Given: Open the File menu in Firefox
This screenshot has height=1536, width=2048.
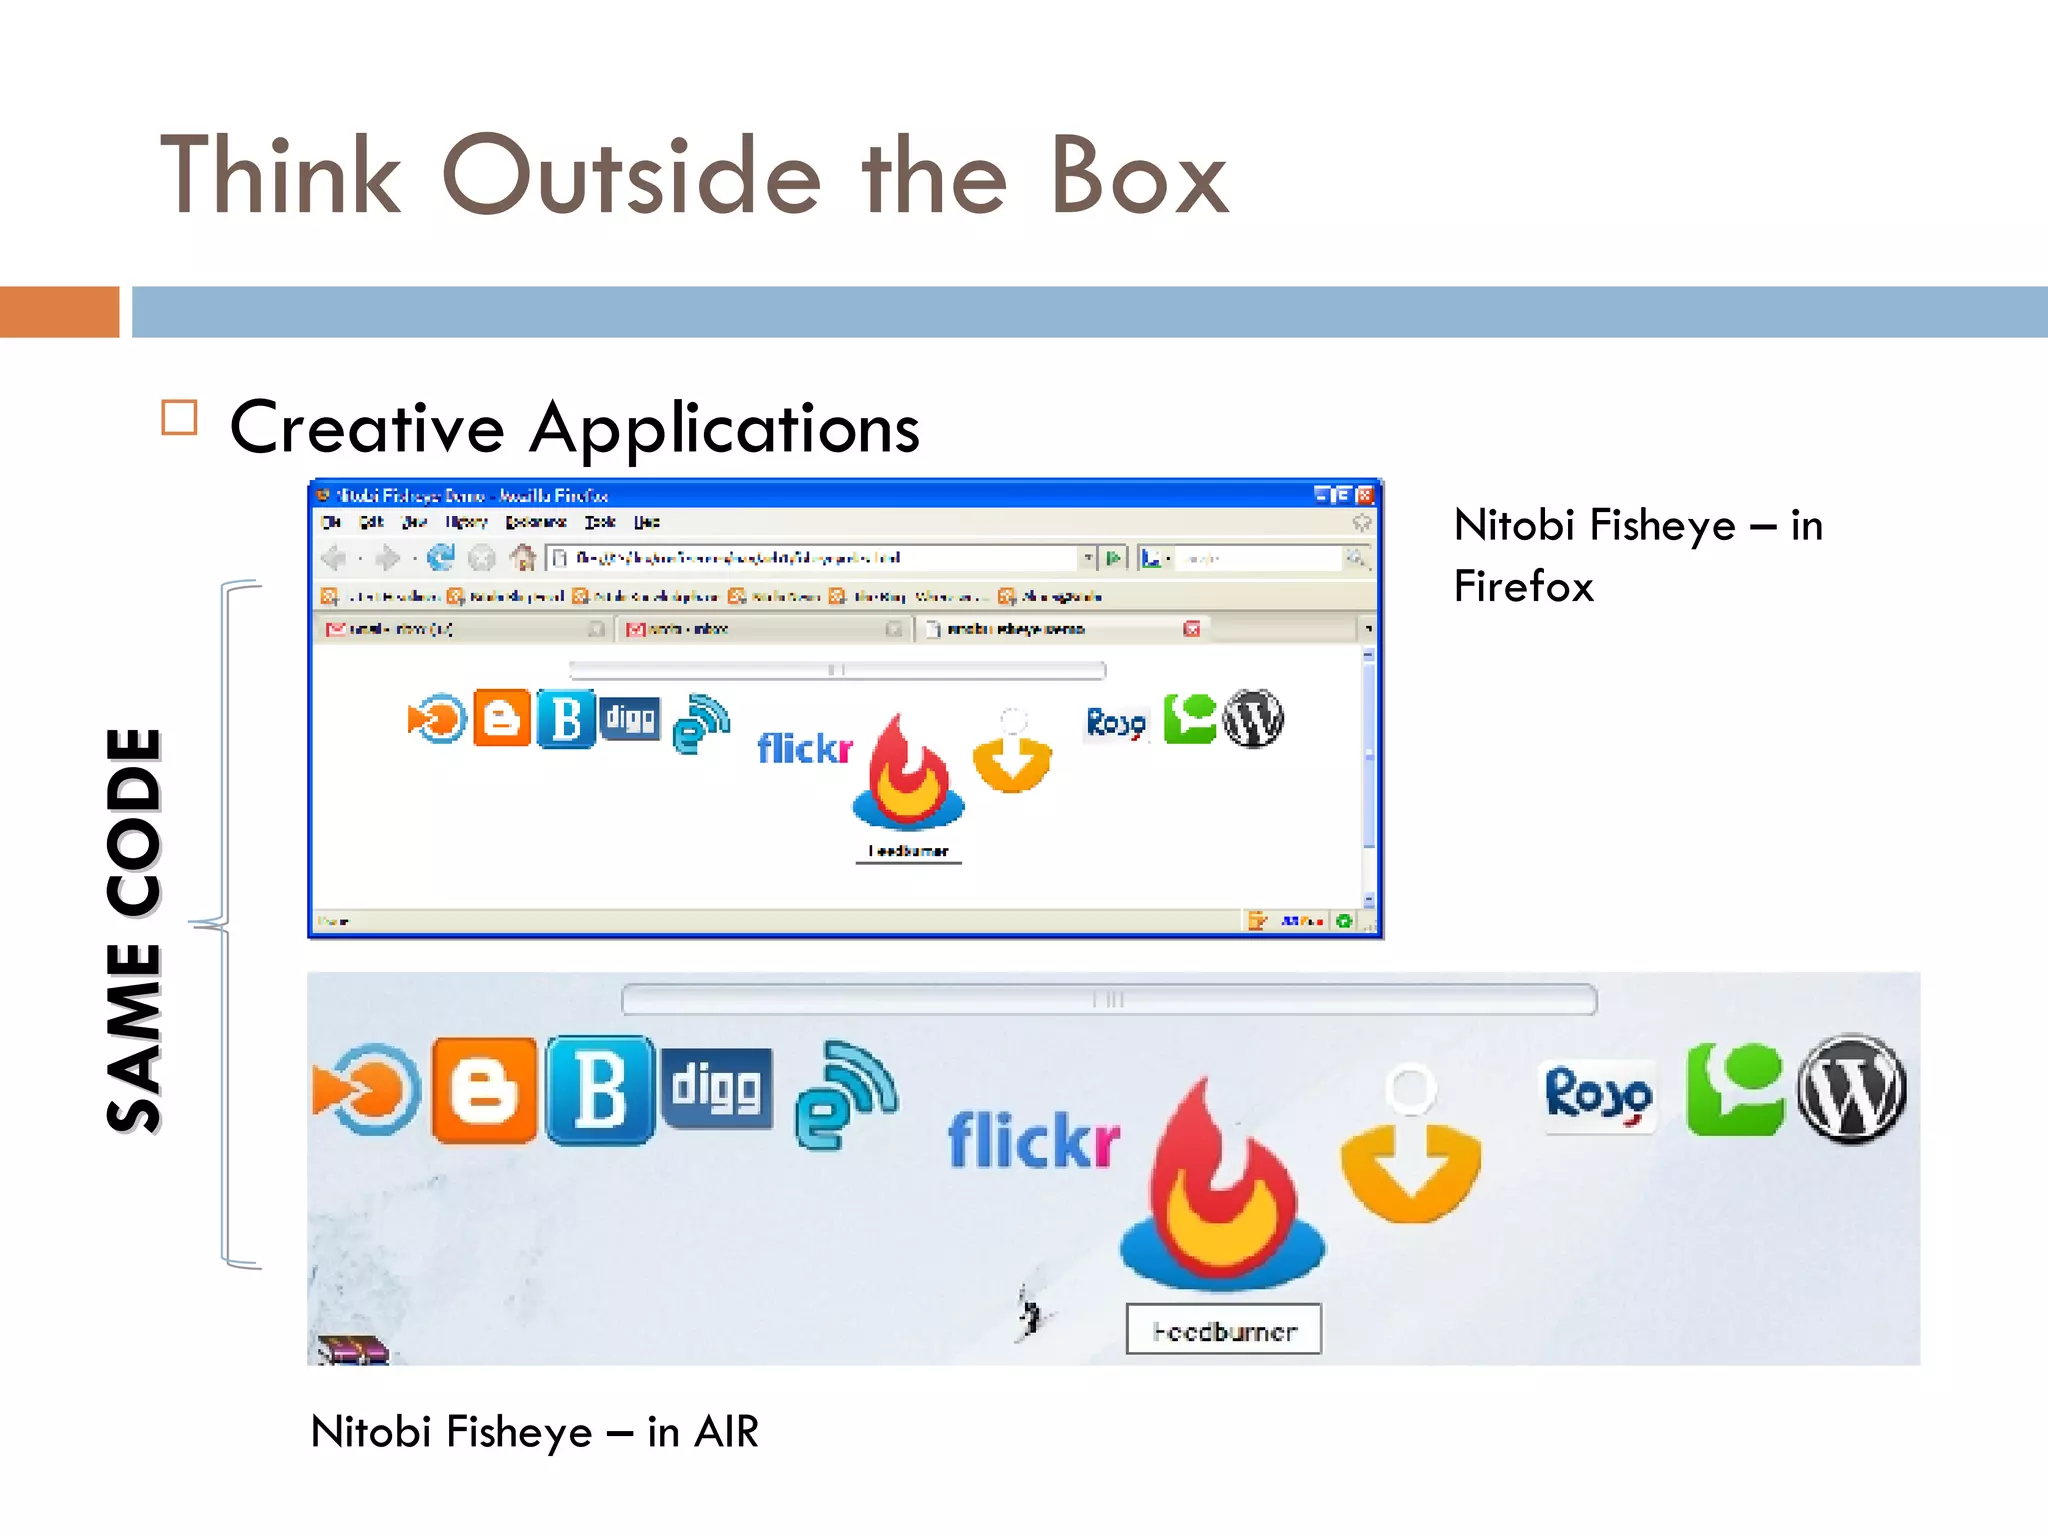Looking at the screenshot, I should pos(331,522).
